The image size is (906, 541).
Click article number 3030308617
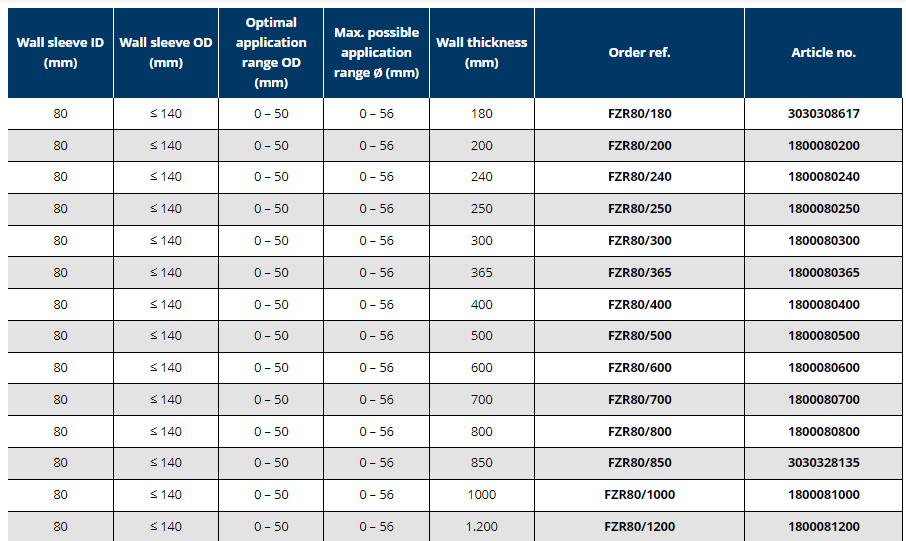pyautogui.click(x=823, y=114)
